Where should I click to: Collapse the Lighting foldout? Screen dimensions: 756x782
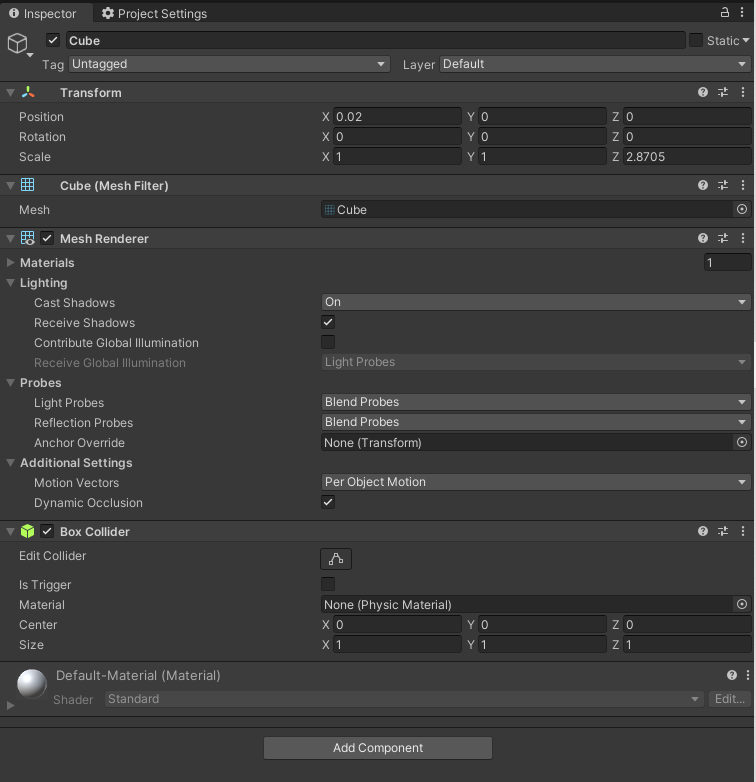(10, 283)
